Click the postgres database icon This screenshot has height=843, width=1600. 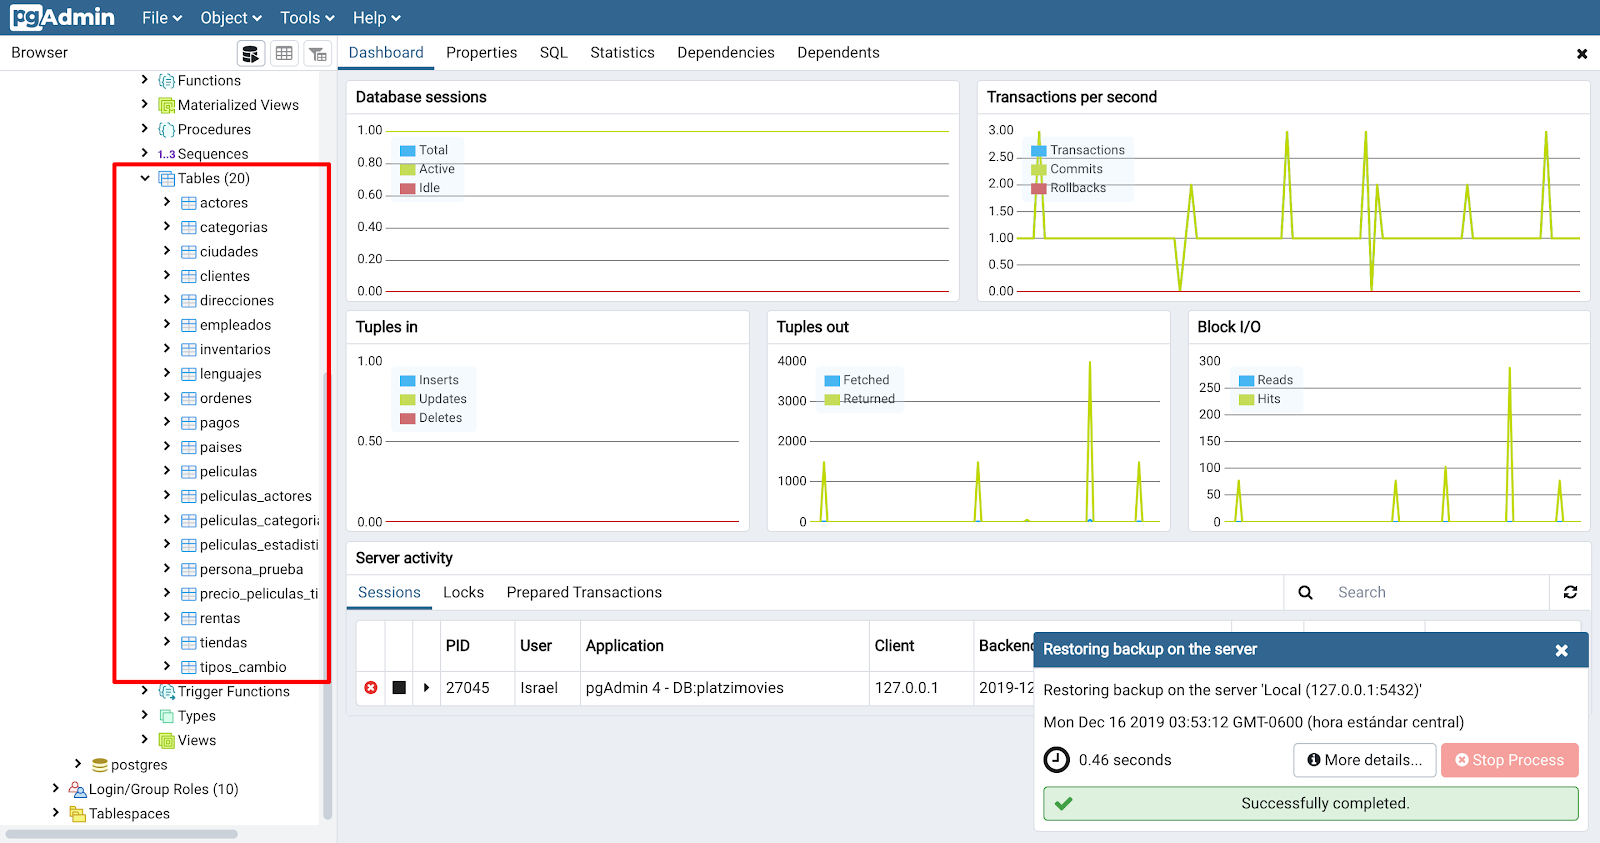click(x=100, y=765)
